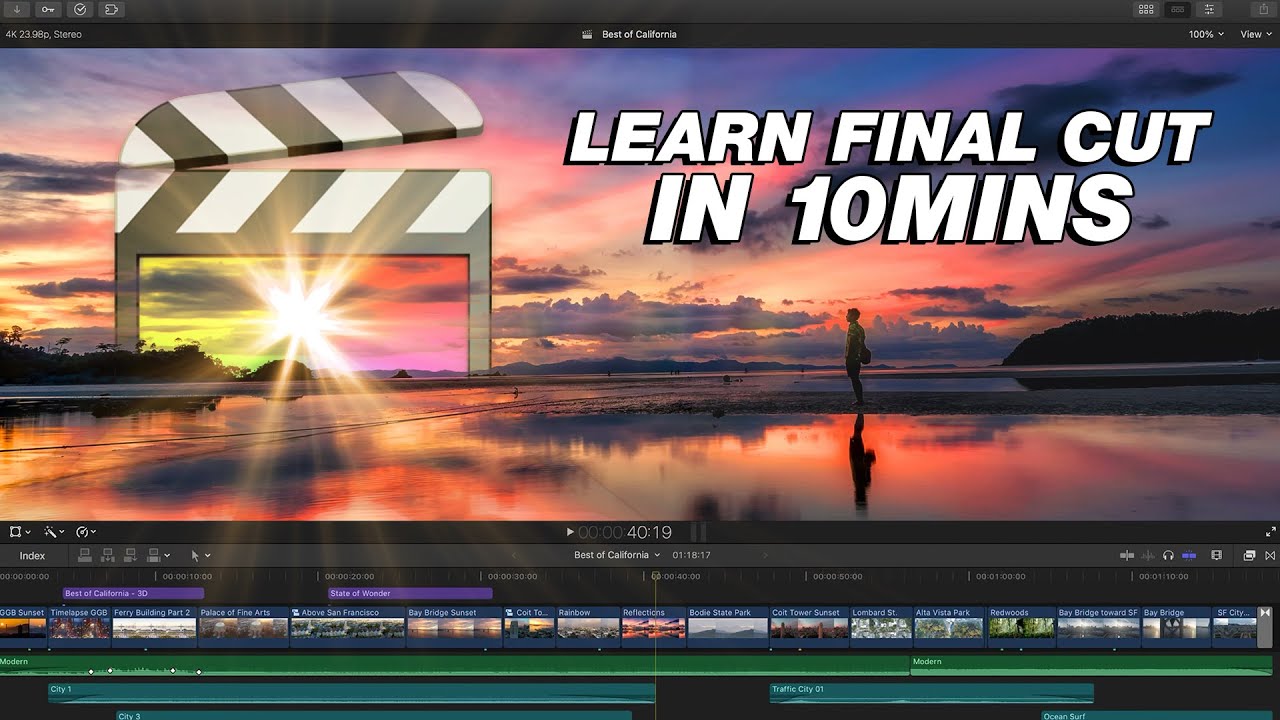1280x720 pixels.
Task: Open the Best of California project dropdown in timeline
Action: [617, 555]
